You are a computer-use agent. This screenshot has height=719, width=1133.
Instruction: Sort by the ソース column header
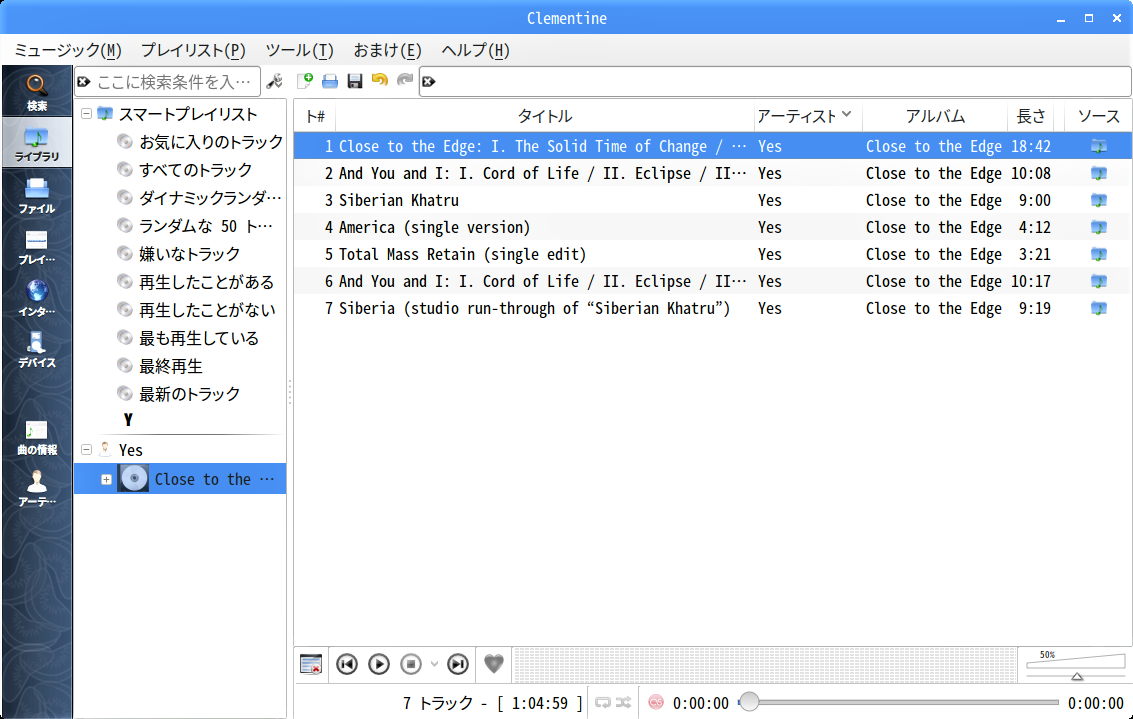coord(1098,116)
